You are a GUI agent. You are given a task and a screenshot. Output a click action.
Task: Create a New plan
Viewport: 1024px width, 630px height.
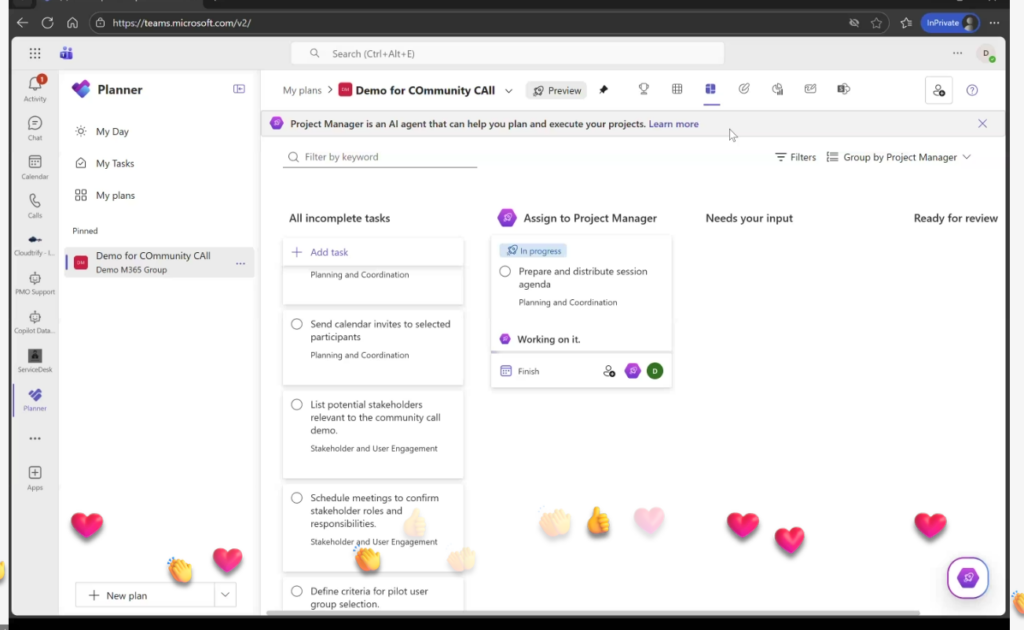[145, 595]
